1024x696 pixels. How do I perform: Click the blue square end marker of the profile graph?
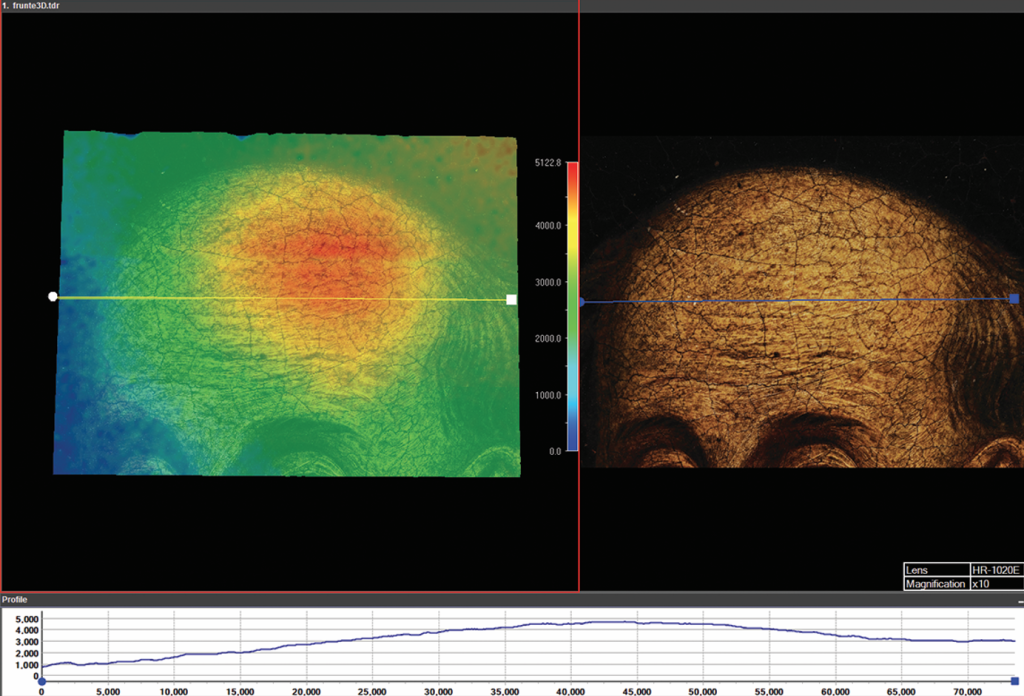point(1015,680)
